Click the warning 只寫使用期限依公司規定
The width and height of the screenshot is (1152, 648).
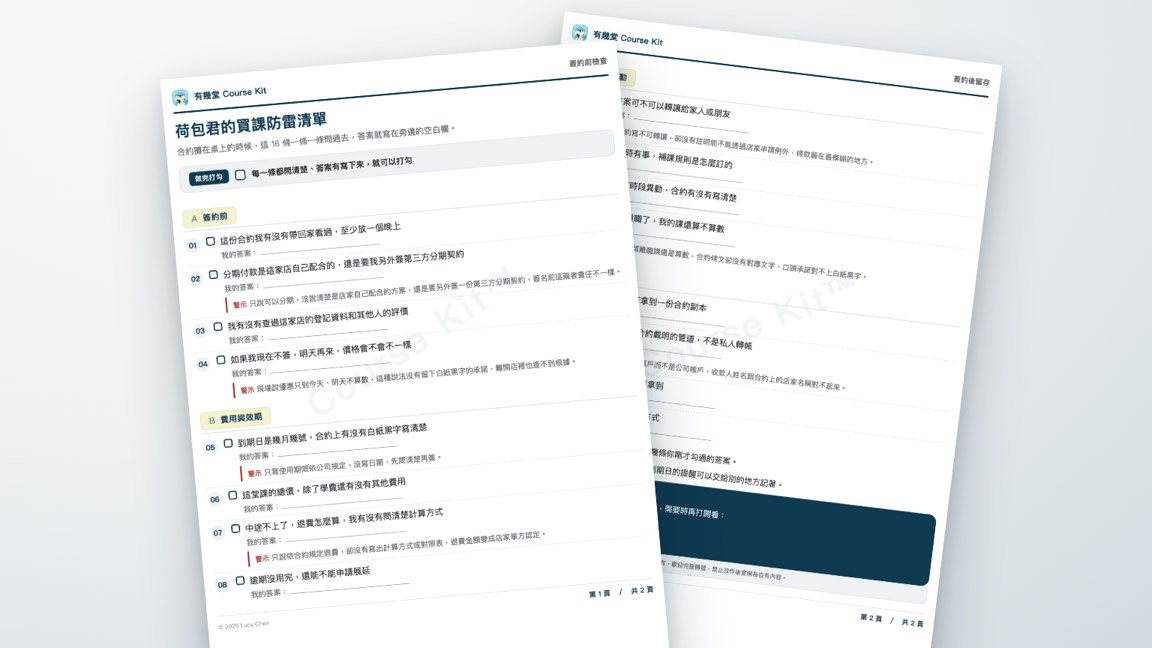pos(343,466)
